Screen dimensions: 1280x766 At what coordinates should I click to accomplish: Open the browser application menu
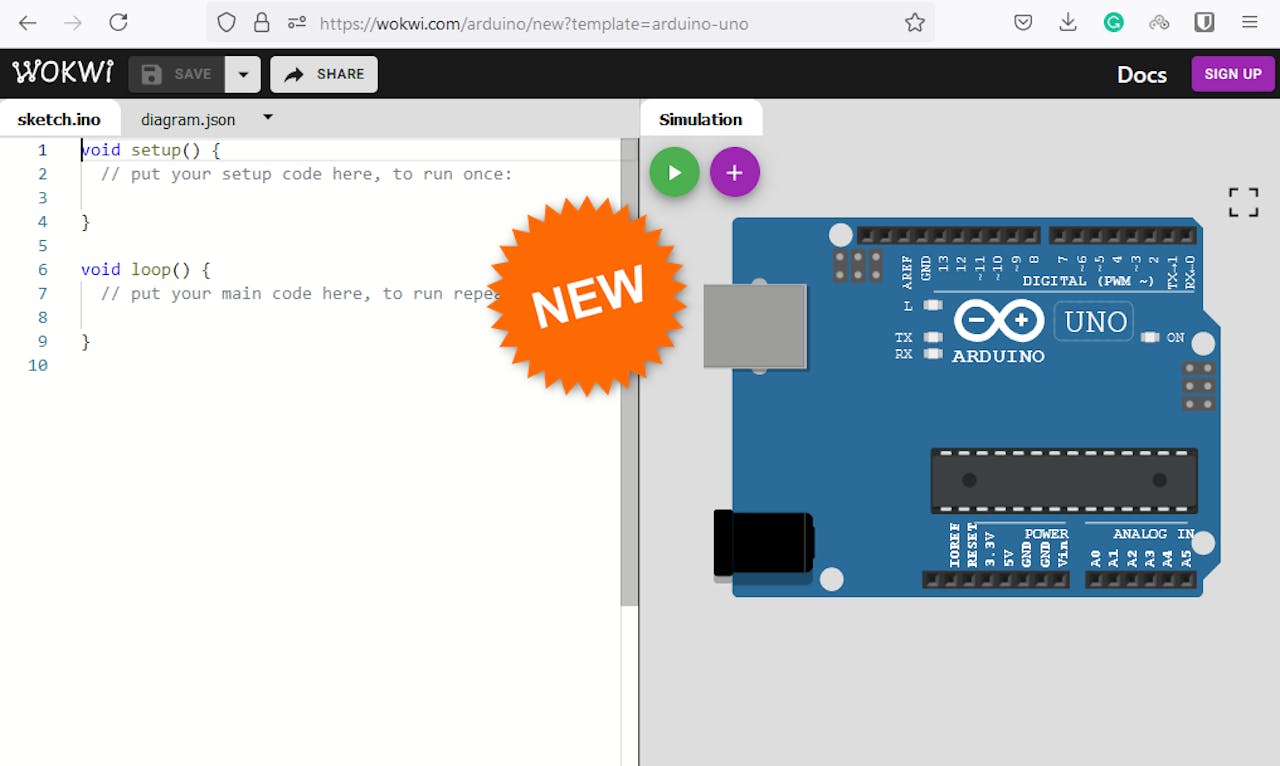point(1249,23)
